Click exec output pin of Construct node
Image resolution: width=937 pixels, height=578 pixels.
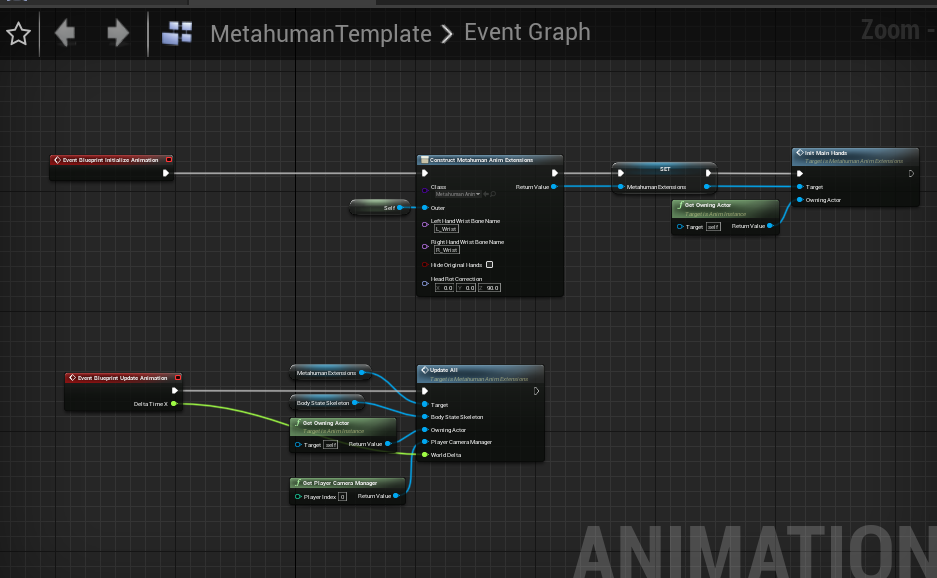tap(555, 173)
